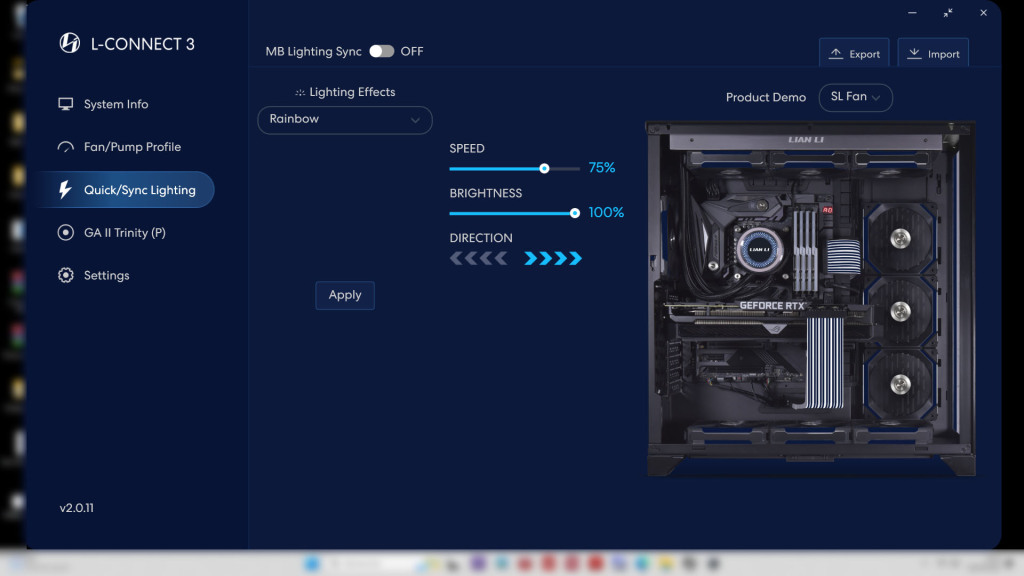Viewport: 1024px width, 576px height.
Task: Toggle the MB Lighting Sync switch
Action: (x=381, y=51)
